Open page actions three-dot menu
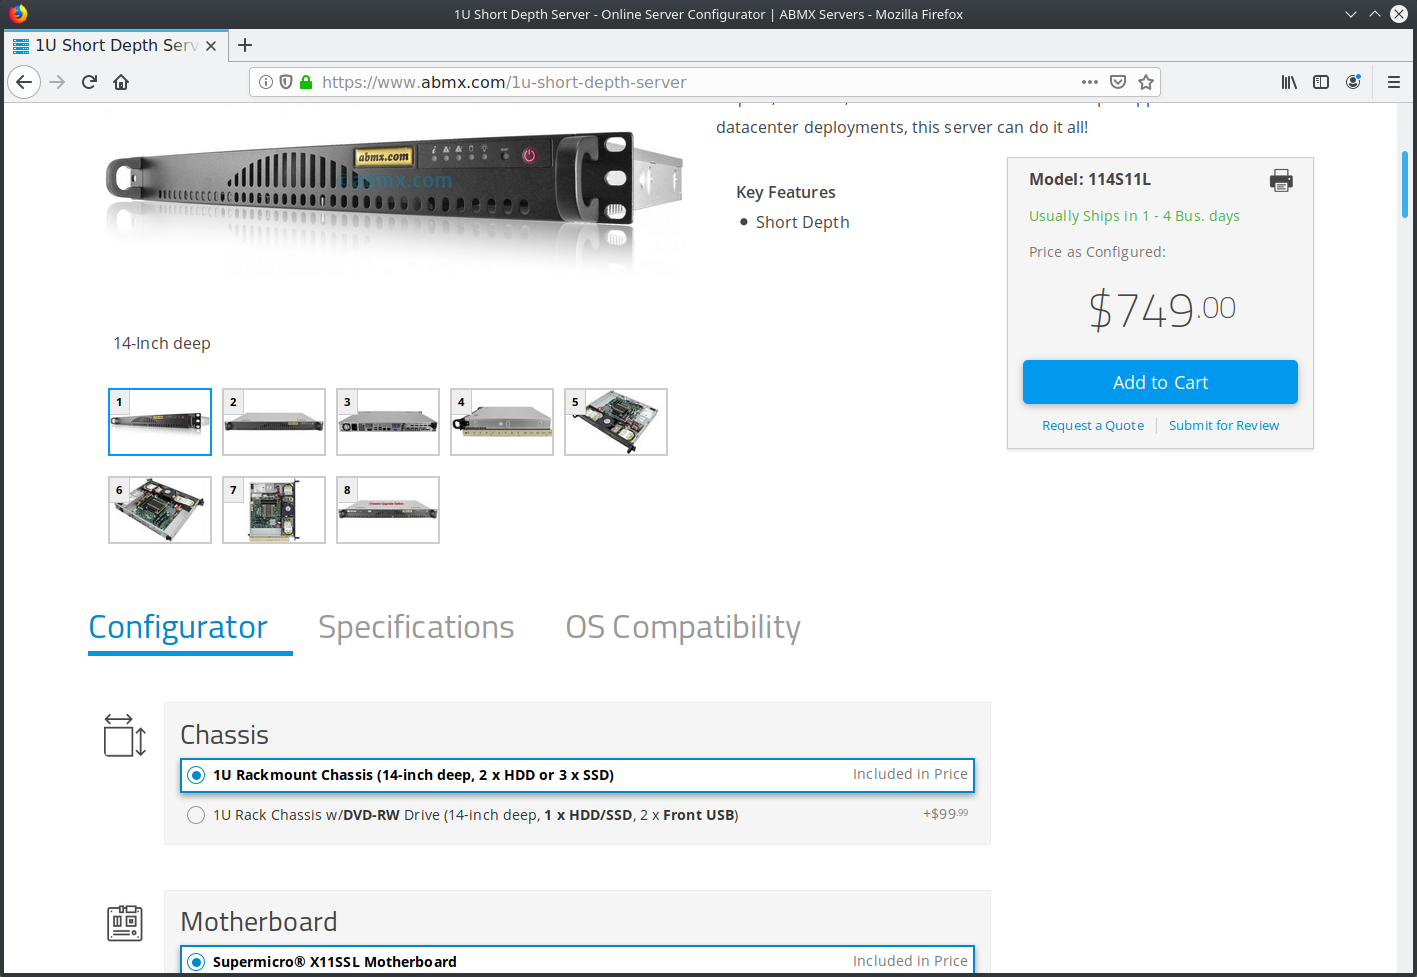 tap(1090, 82)
